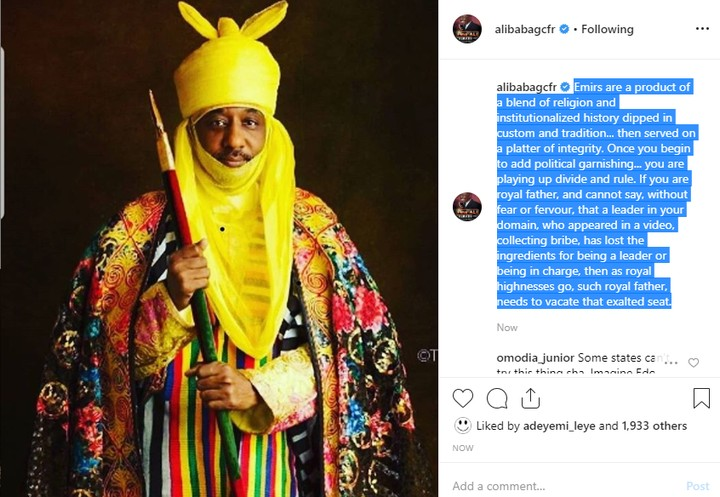Screen dimensions: 720x497
Task: Open the three-dot more options menu
Action: [x=701, y=30]
